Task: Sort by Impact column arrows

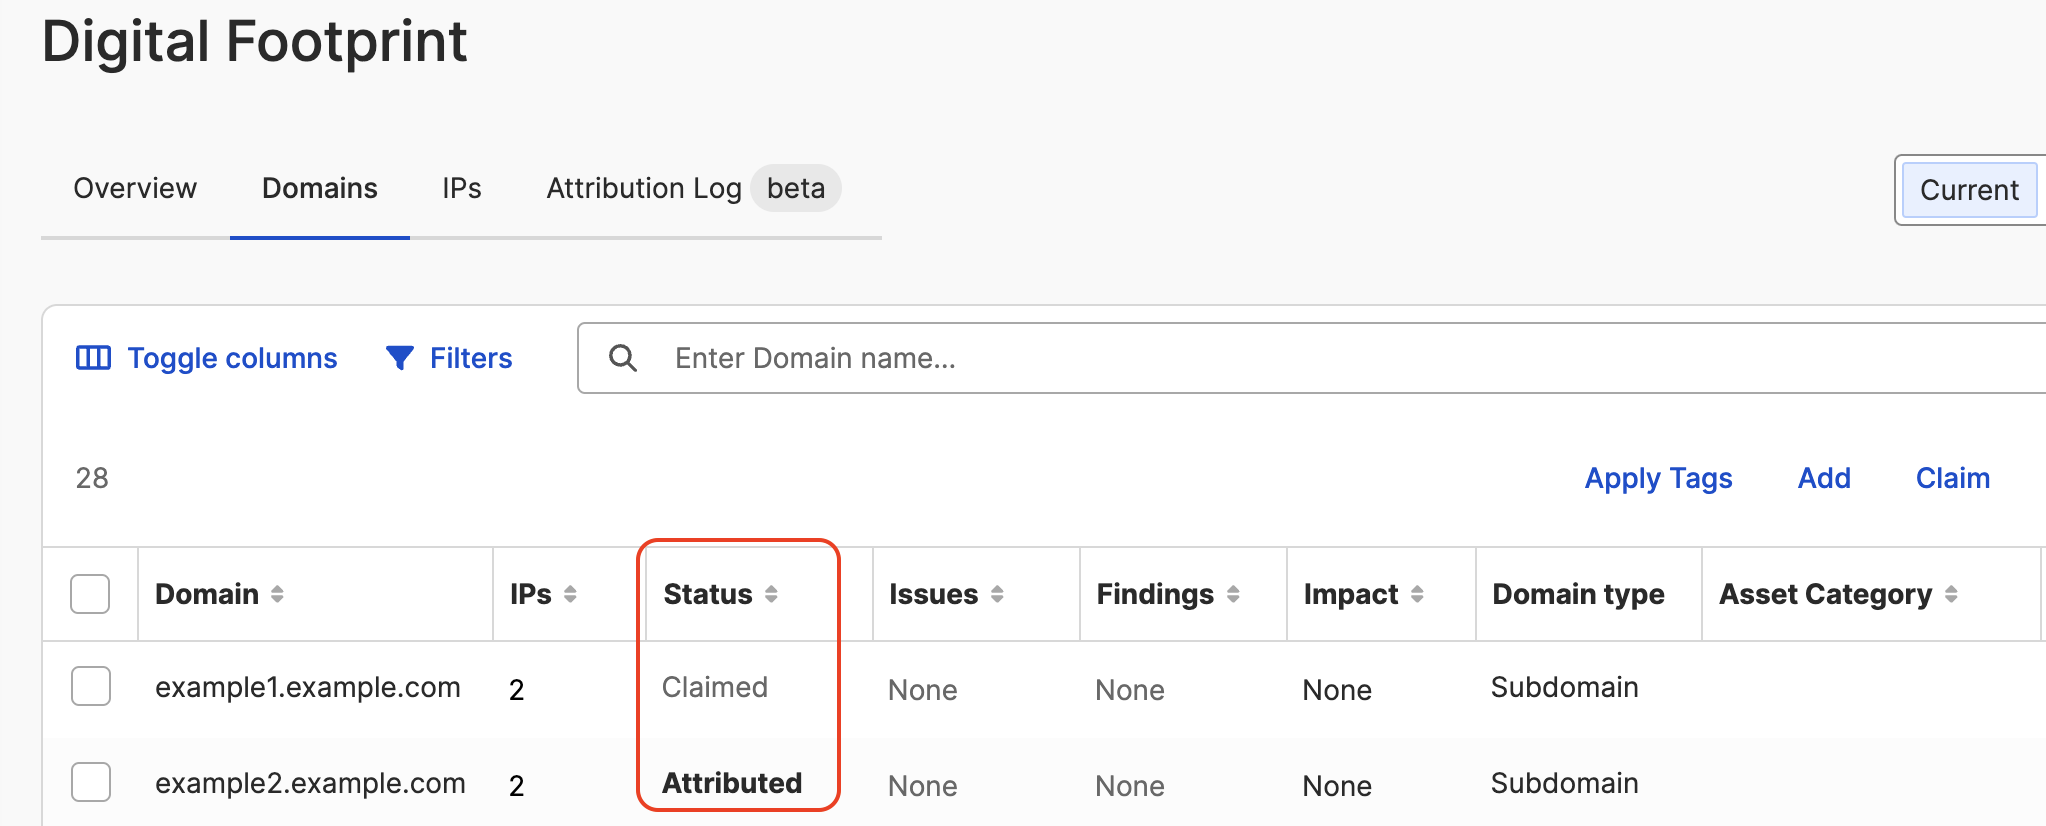Action: coord(1417,594)
